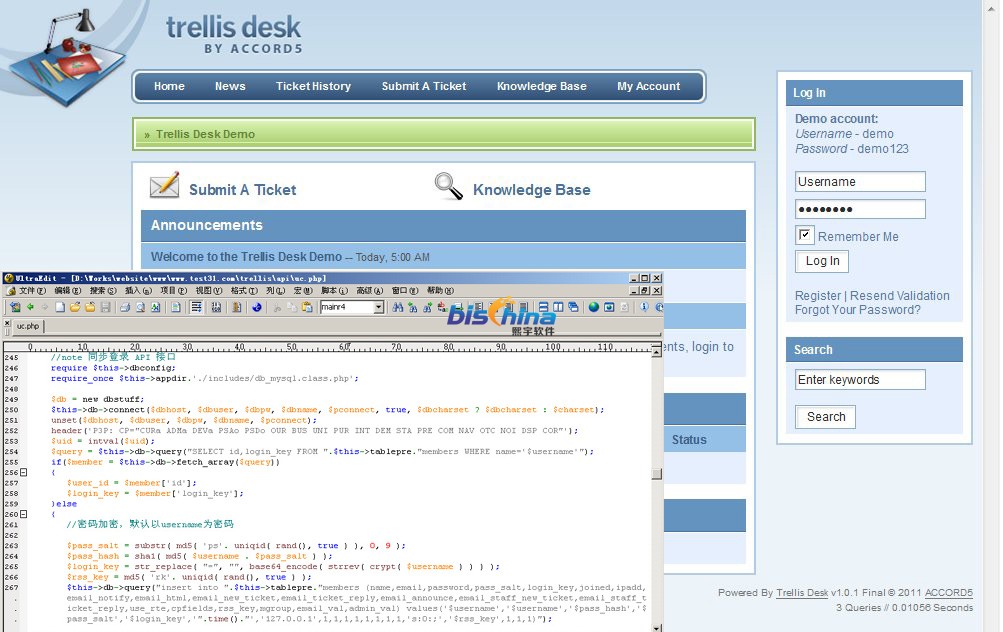The height and width of the screenshot is (632, 1003).
Task: Toggle the Remember Me checkbox
Action: point(805,235)
